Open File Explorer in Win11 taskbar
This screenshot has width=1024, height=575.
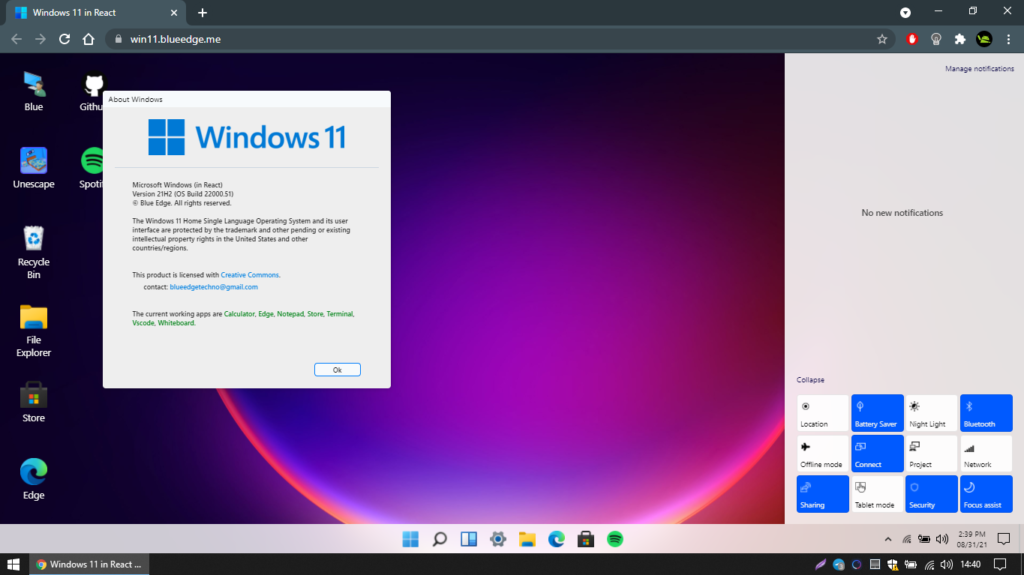[527, 539]
